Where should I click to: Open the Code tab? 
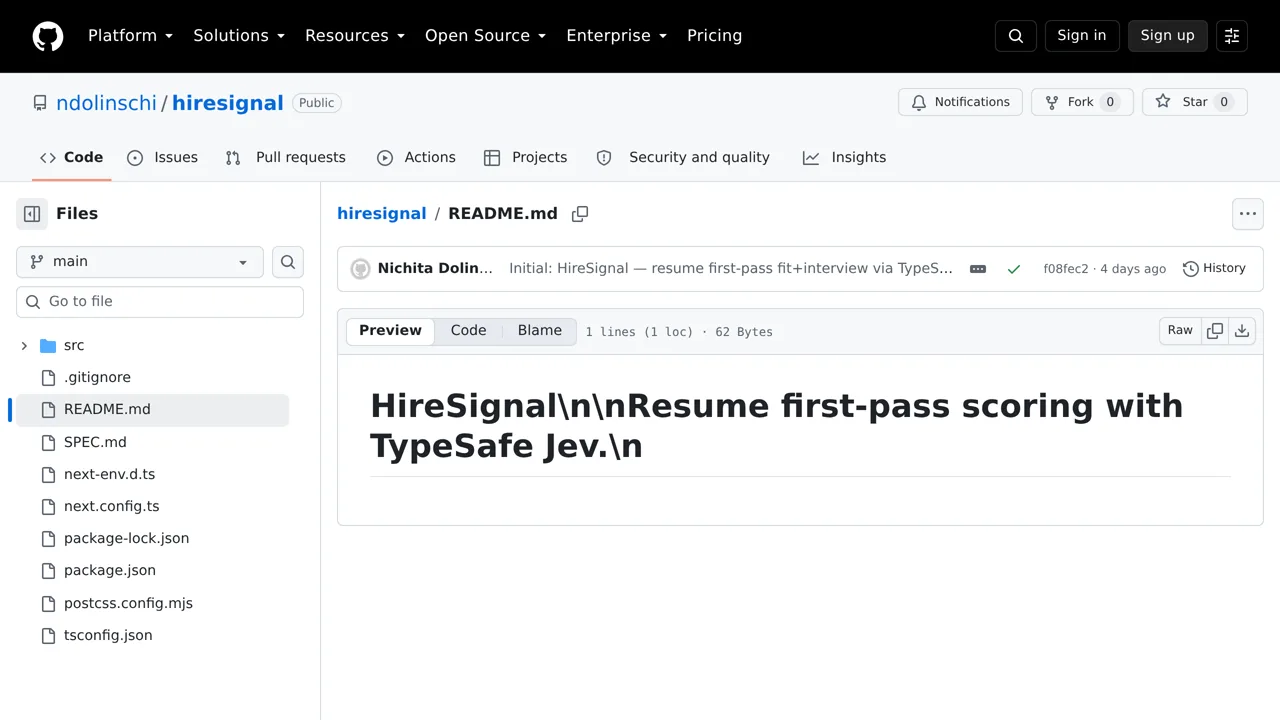[x=71, y=158]
